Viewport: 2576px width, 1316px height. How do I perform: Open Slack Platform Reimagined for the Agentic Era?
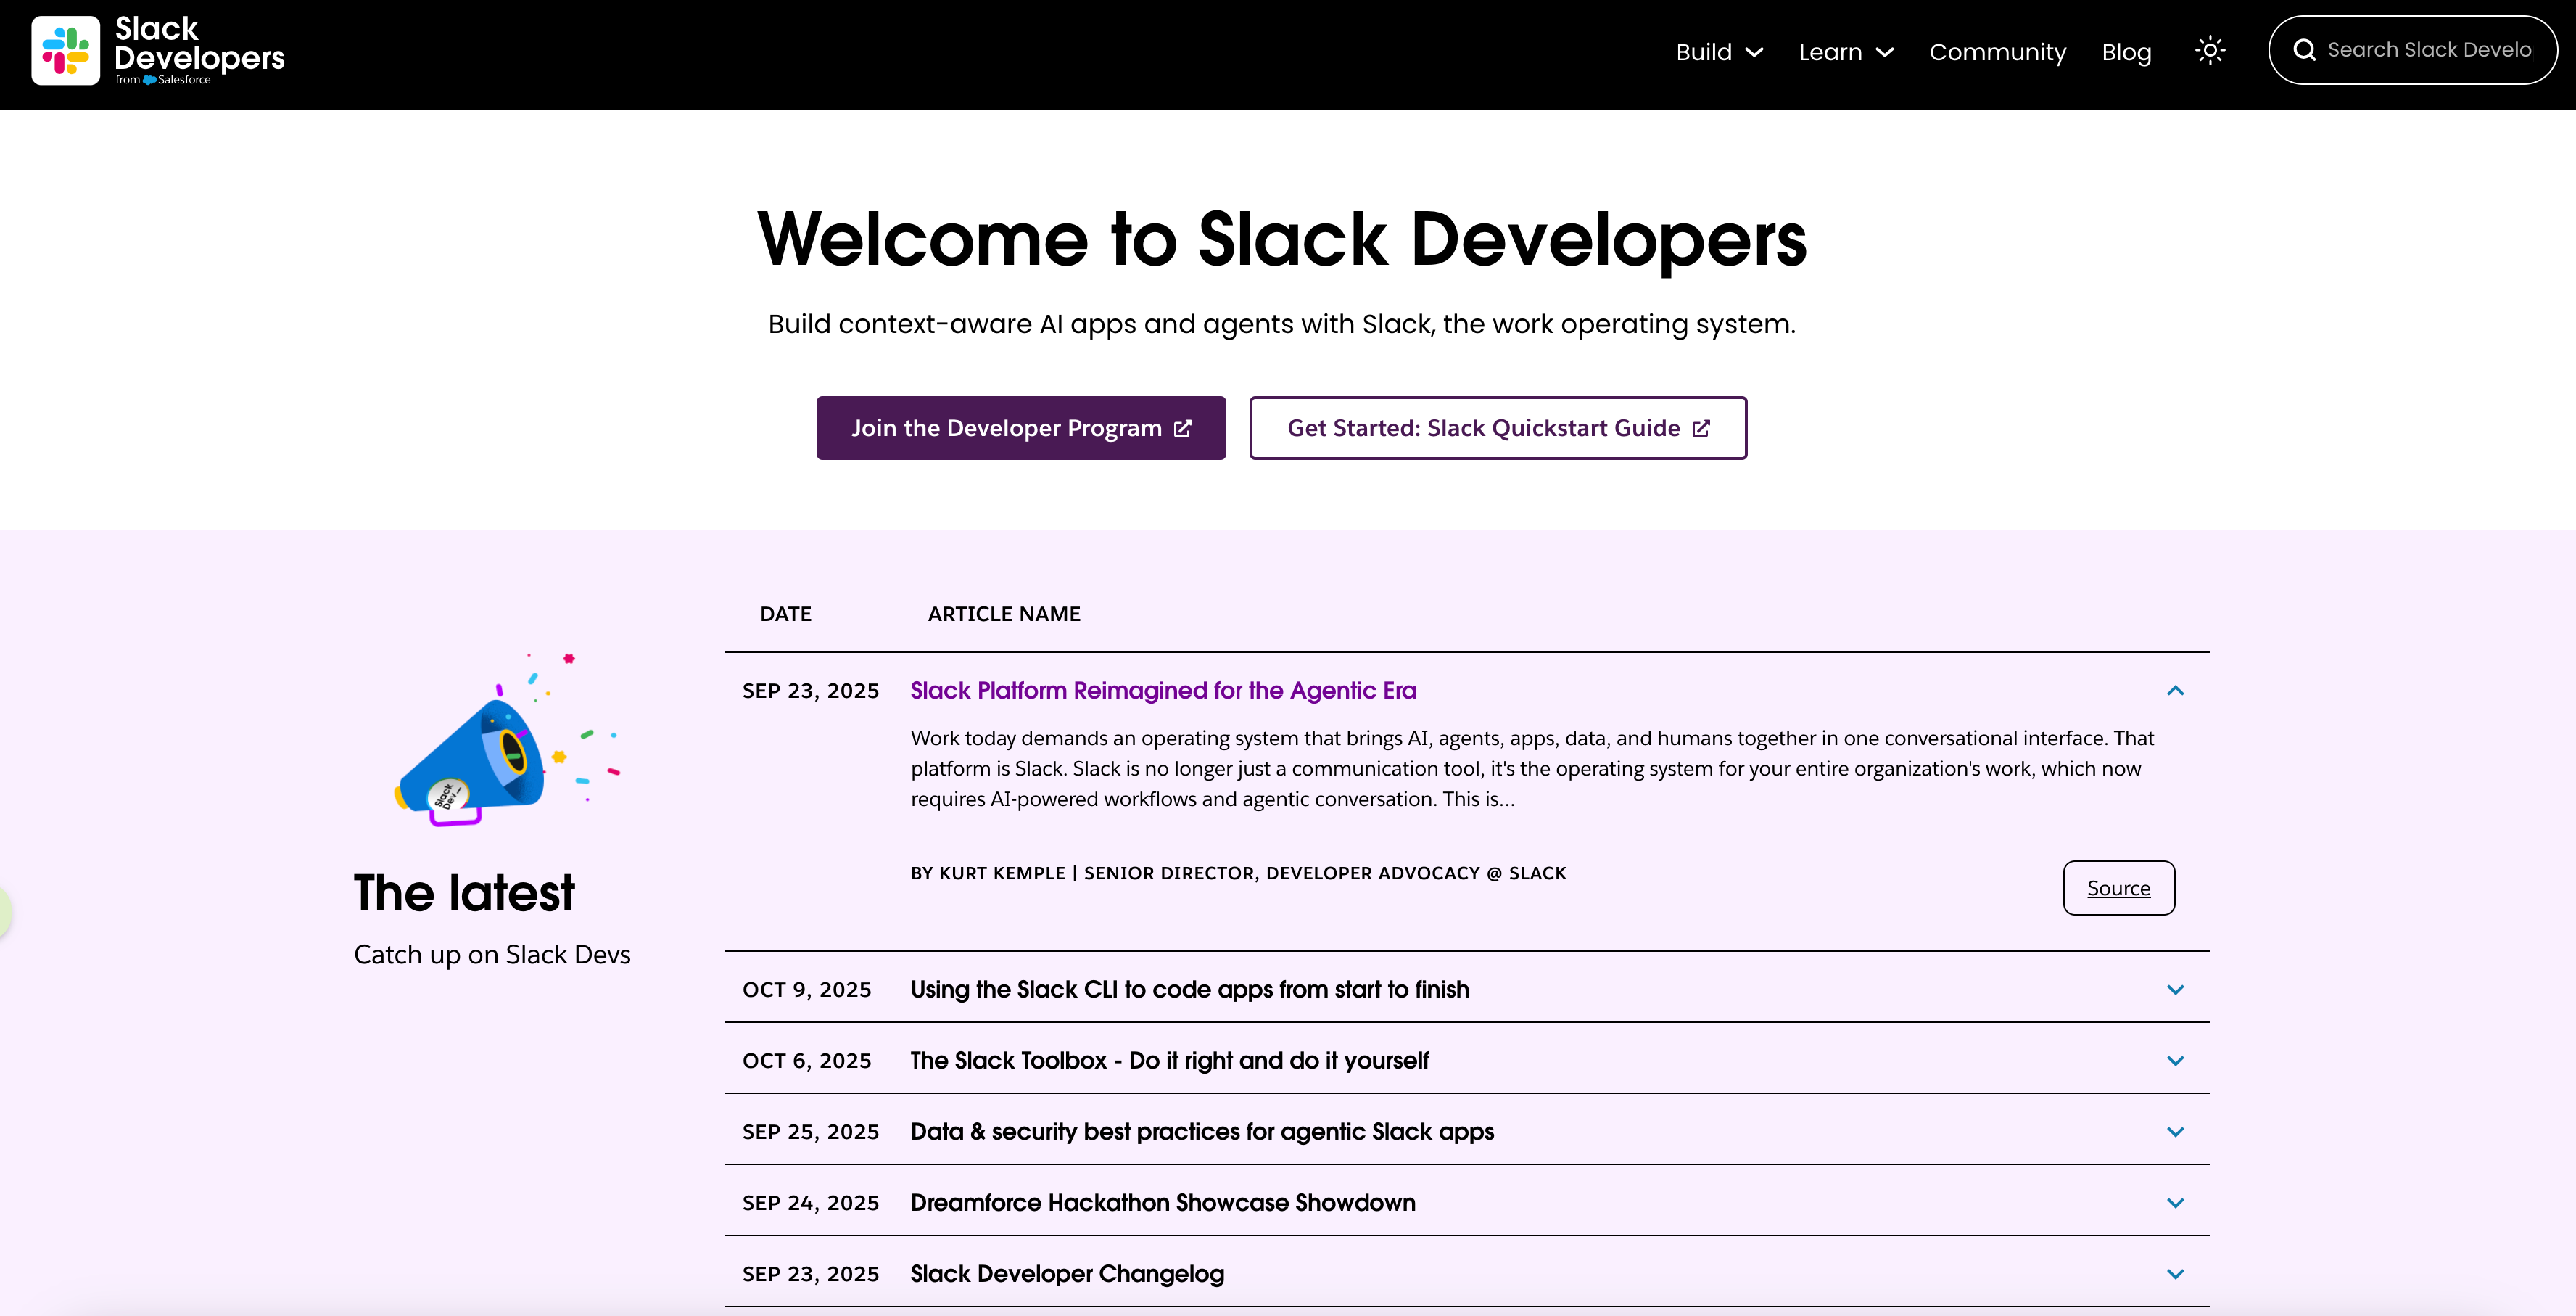click(1163, 691)
